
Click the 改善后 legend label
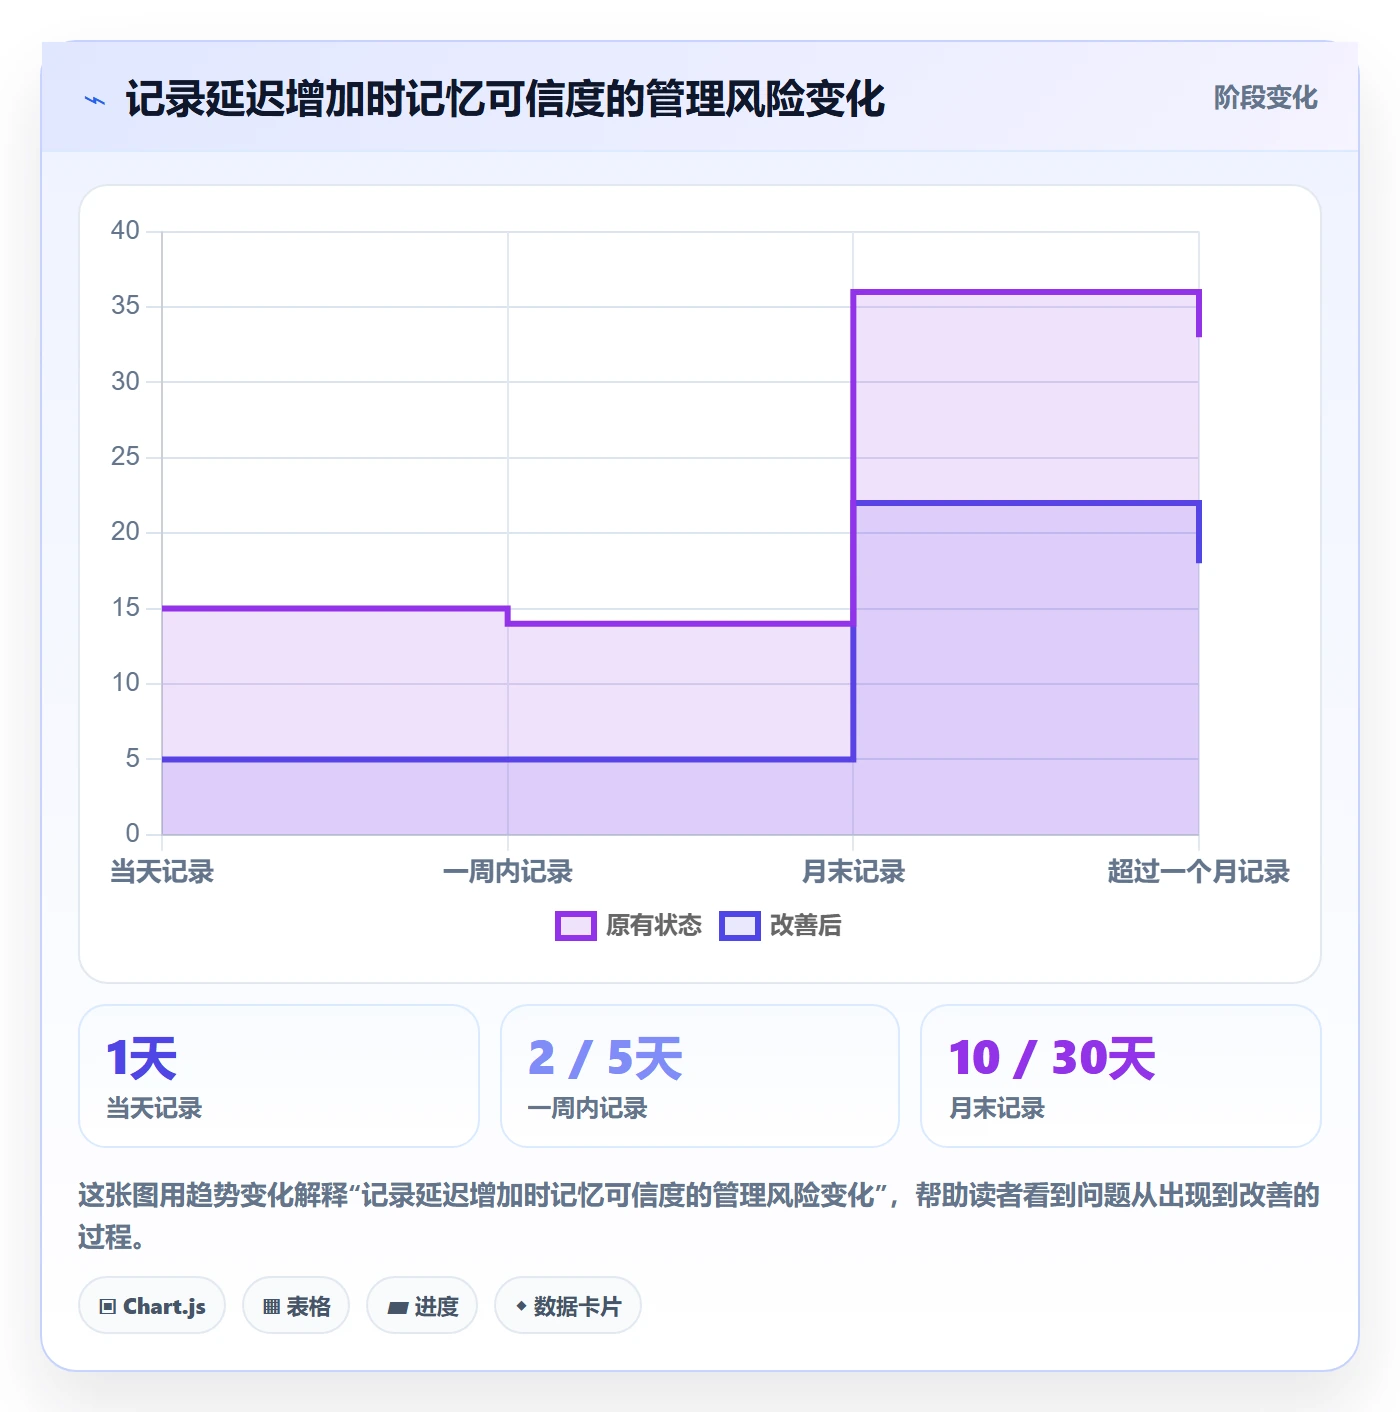pos(805,926)
